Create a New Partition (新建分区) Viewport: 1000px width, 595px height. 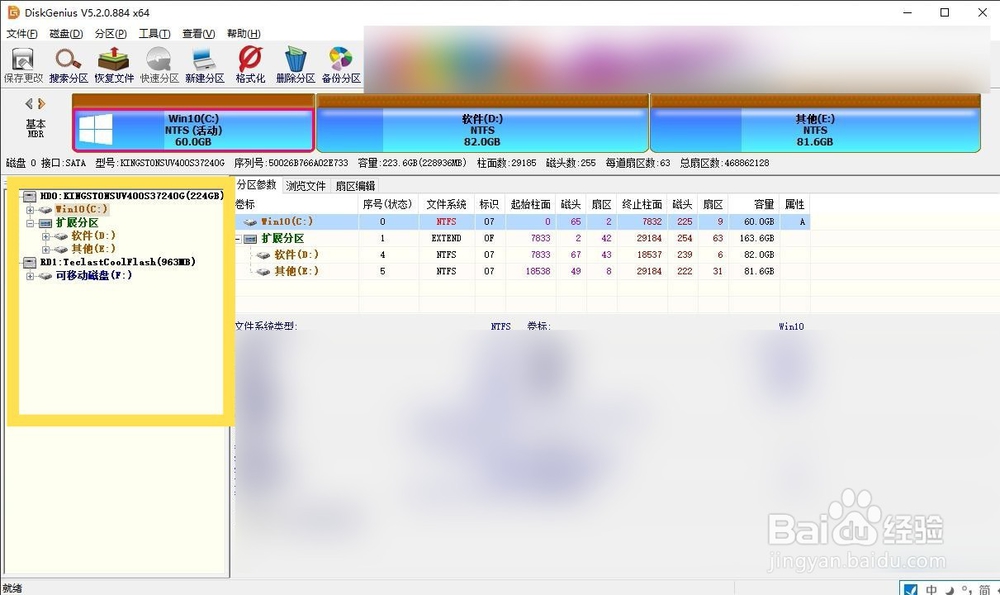pyautogui.click(x=205, y=66)
